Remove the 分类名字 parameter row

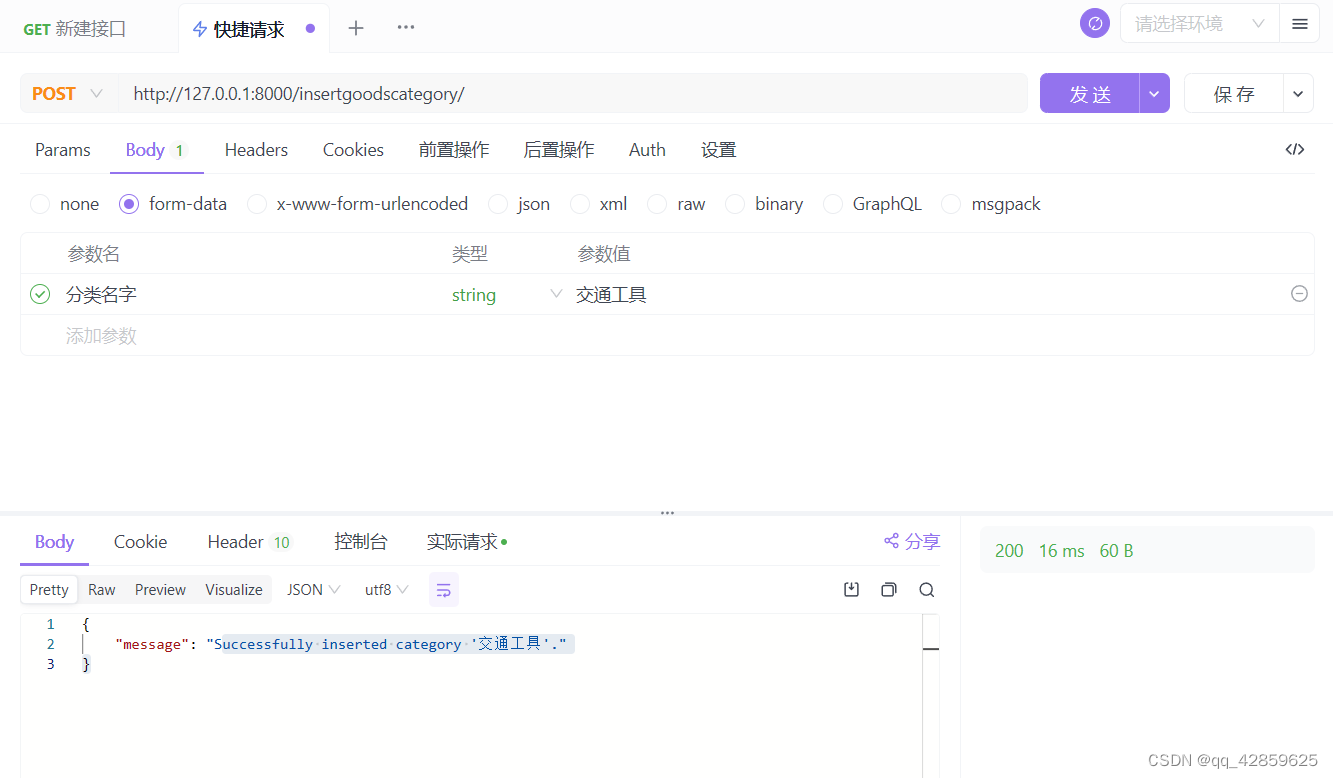pyautogui.click(x=1299, y=294)
